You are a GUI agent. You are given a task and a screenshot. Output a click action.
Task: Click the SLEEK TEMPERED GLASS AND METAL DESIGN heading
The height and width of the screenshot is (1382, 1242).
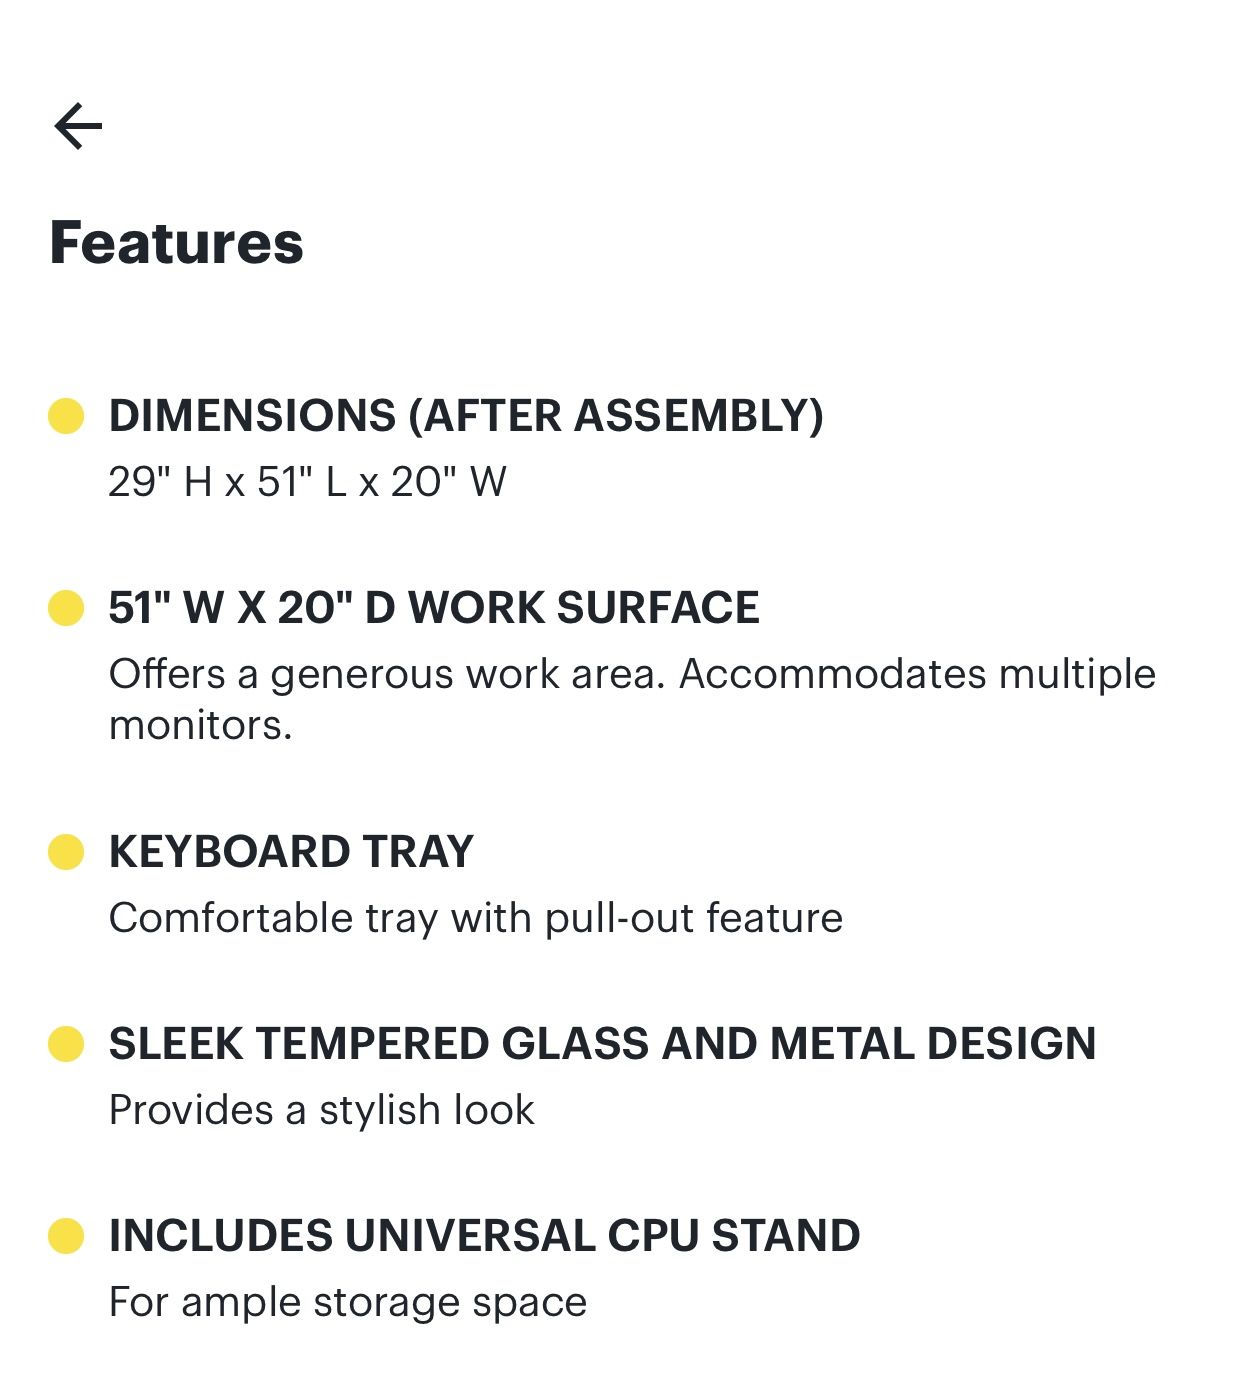(x=602, y=1044)
